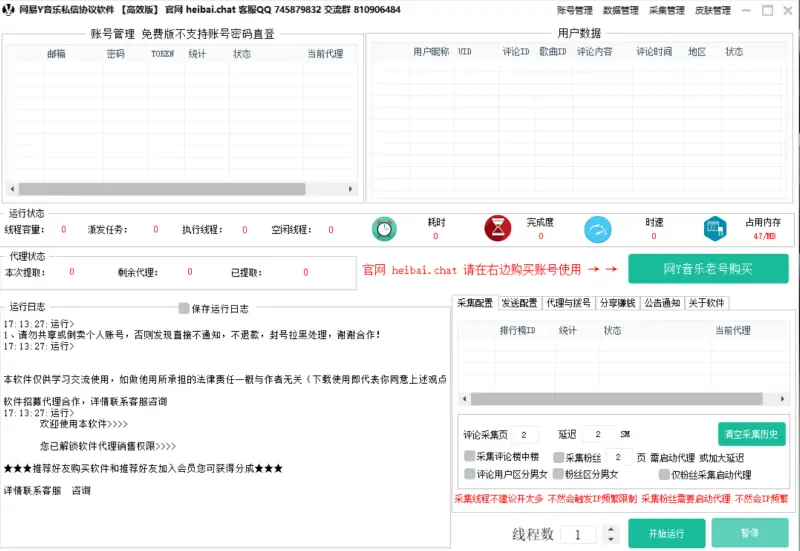Click the app logo icon in title bar

pos(10,10)
